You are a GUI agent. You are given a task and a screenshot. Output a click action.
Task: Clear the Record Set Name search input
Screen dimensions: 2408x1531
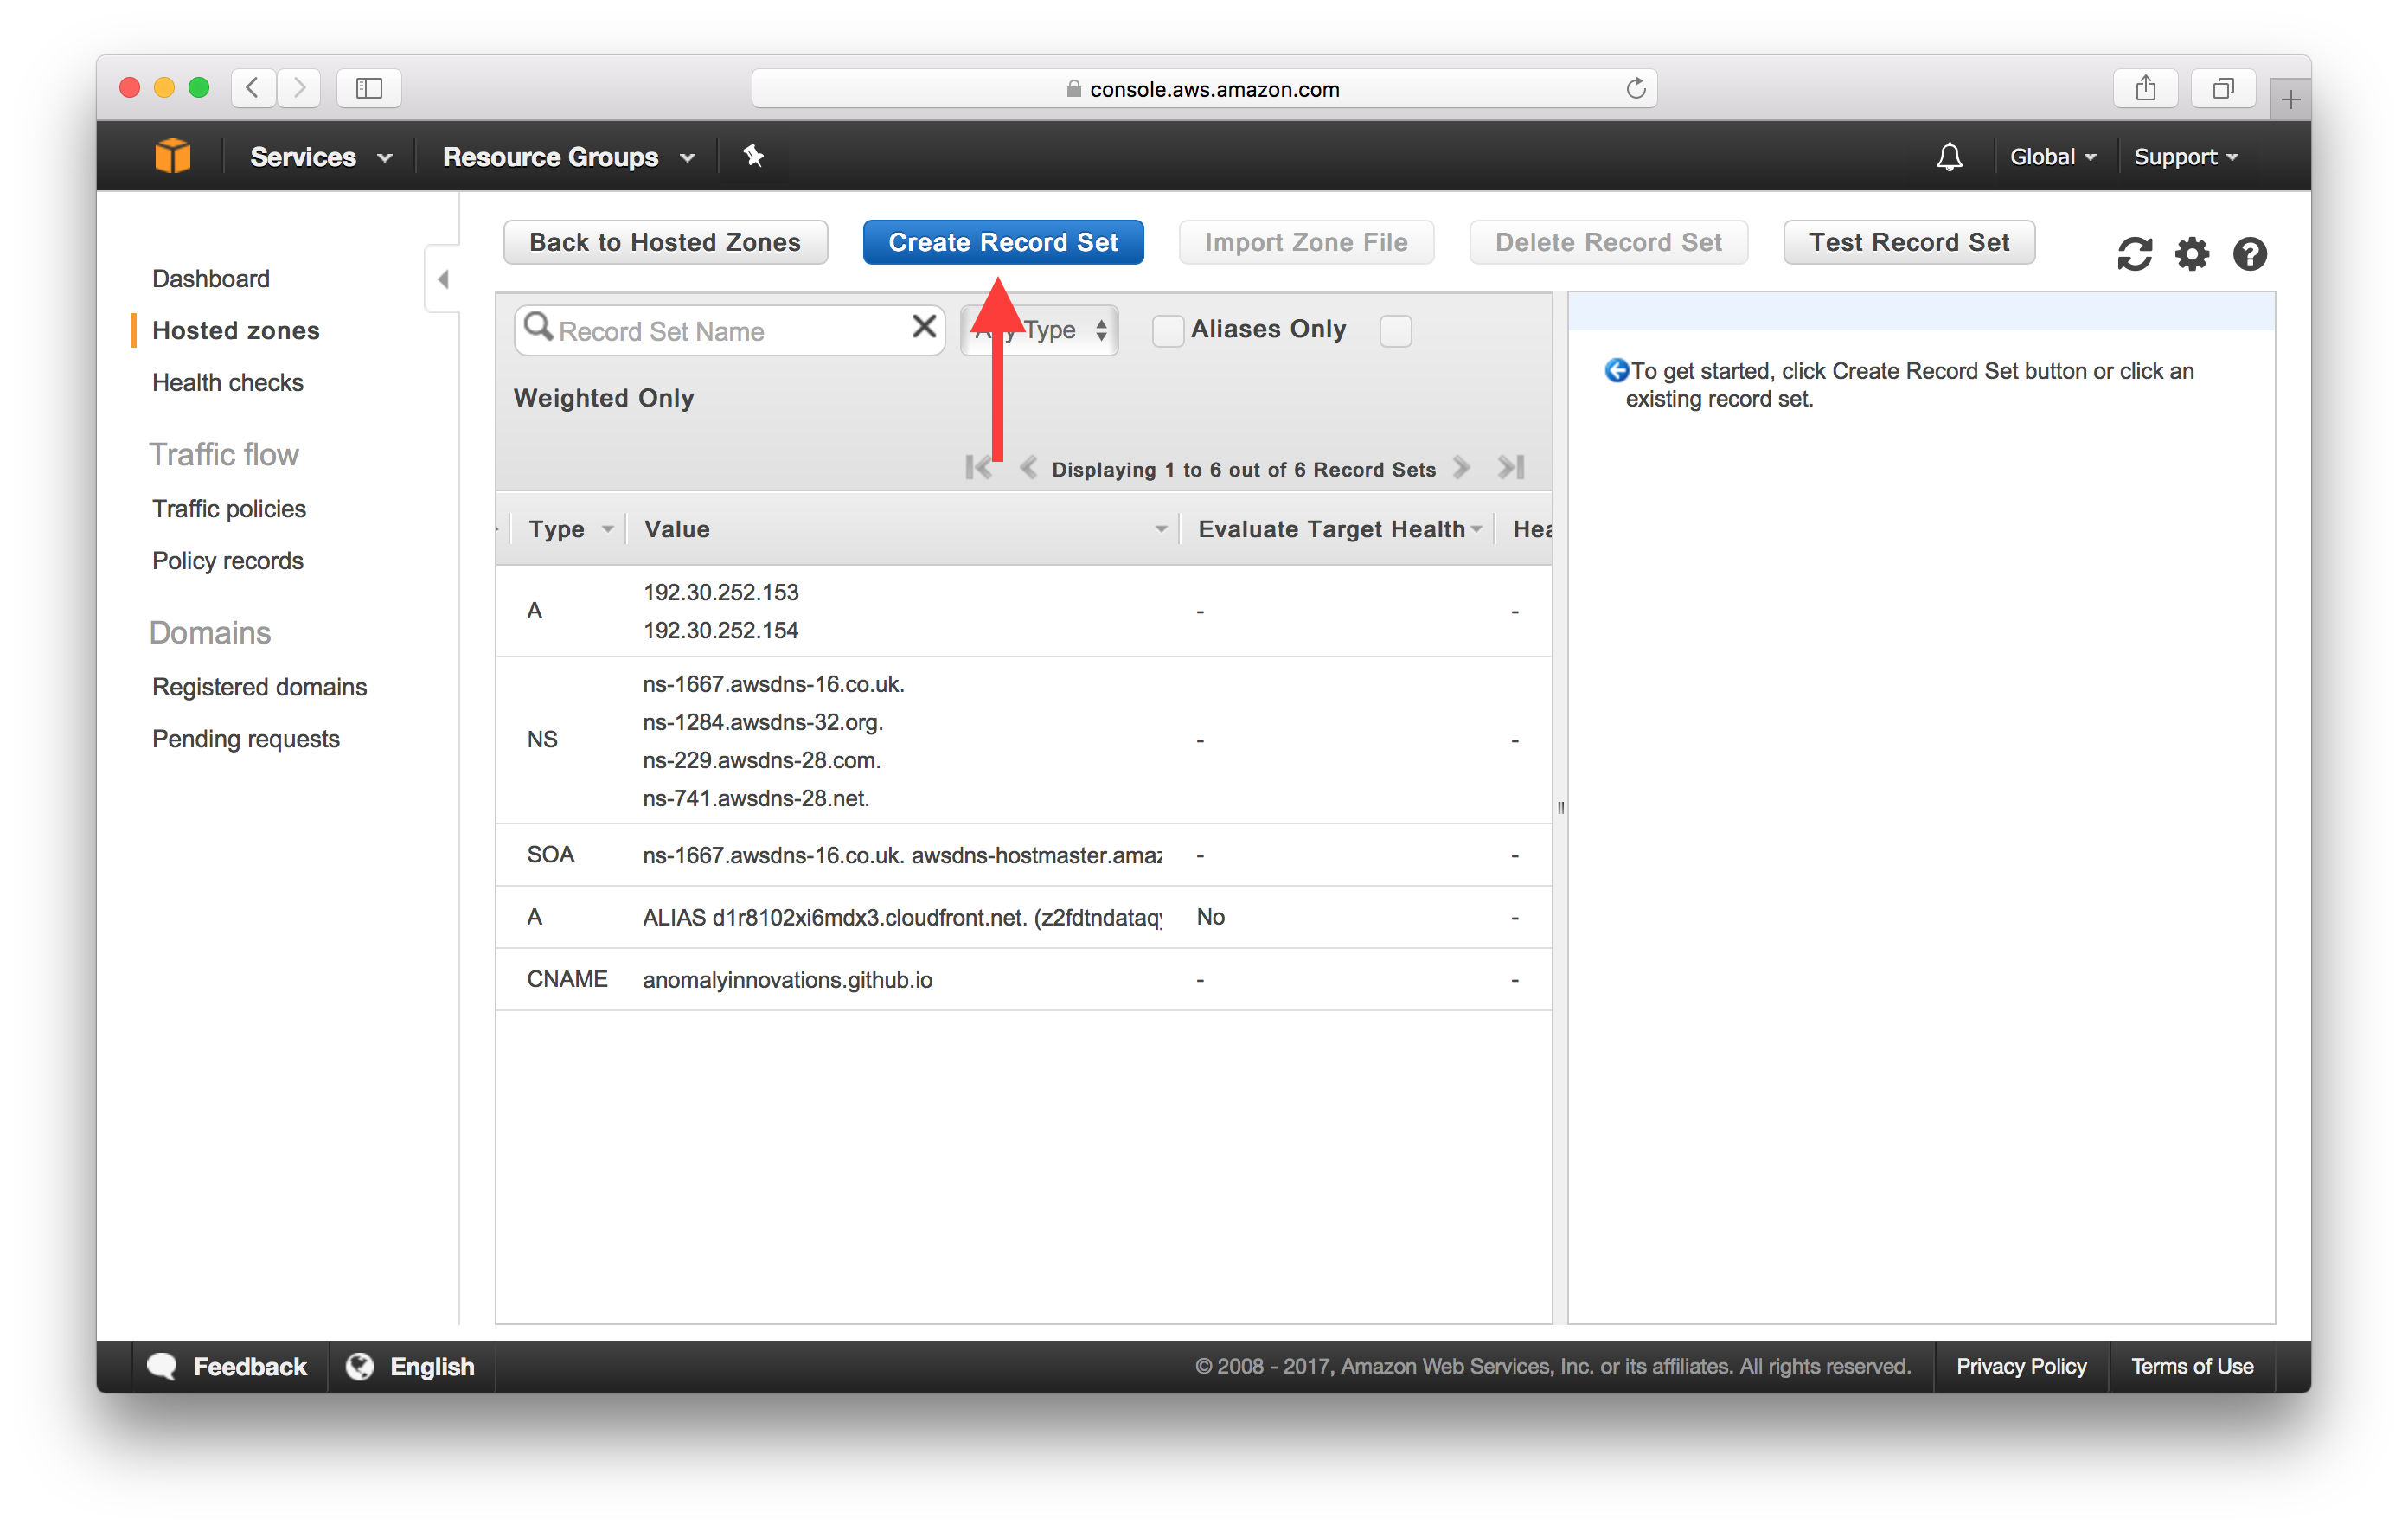click(x=926, y=330)
